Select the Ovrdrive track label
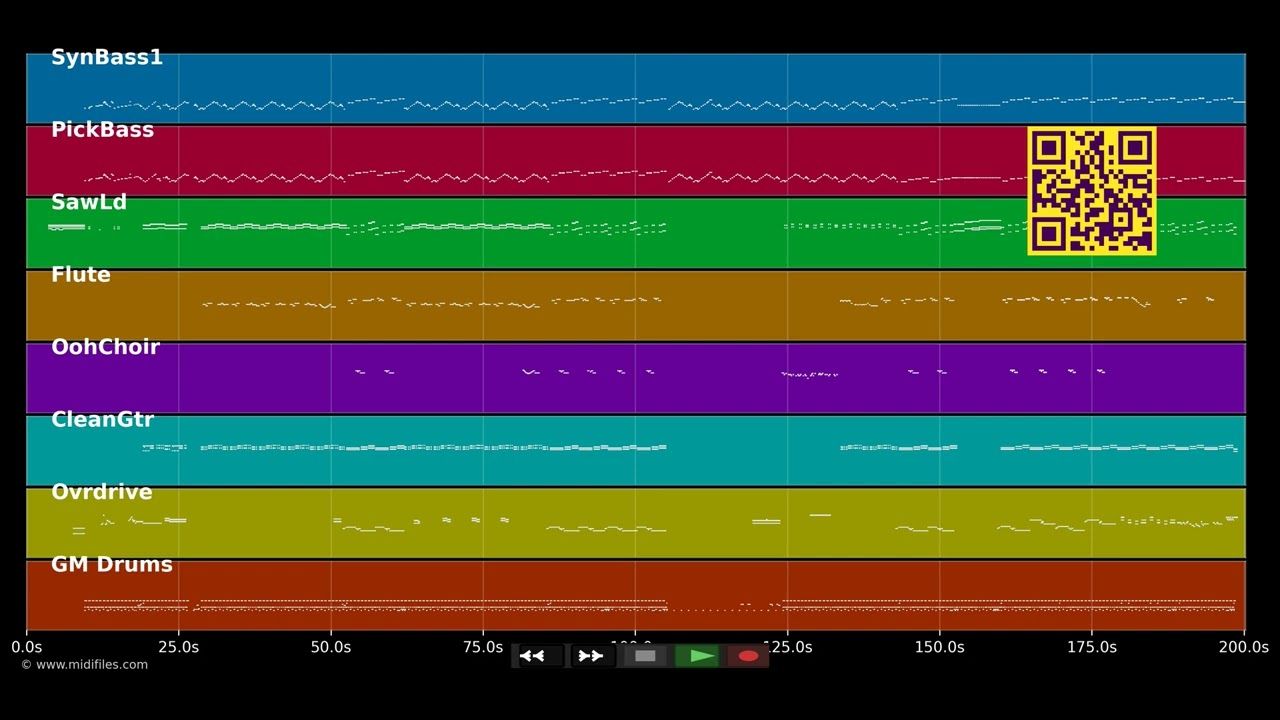This screenshot has width=1280, height=720. 102,492
